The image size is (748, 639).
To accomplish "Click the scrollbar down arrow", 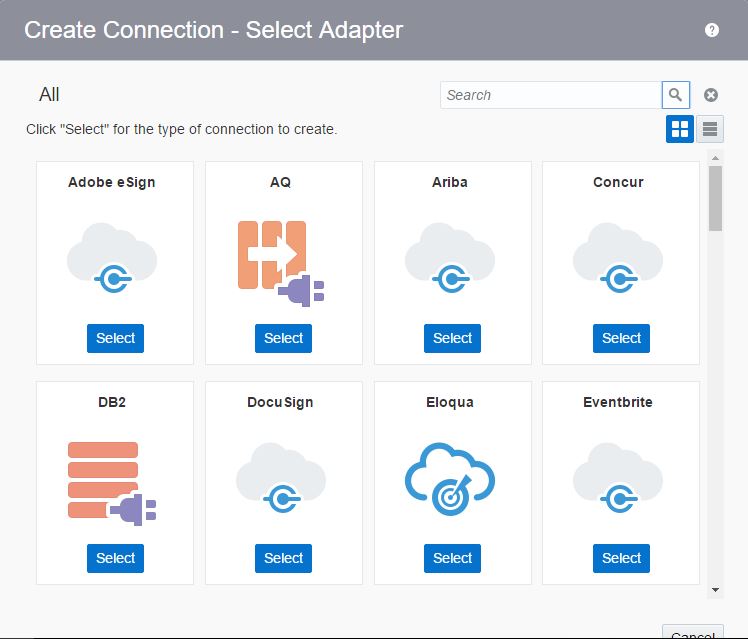I will click(x=715, y=590).
